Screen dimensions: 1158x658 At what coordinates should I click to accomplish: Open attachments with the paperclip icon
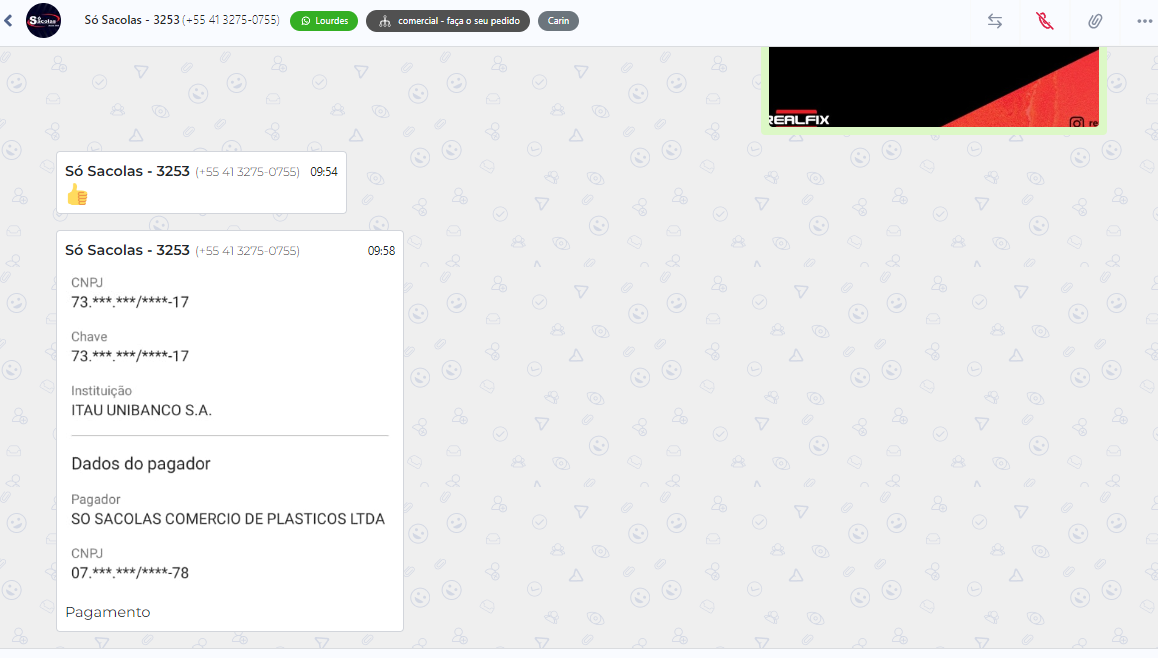[x=1095, y=21]
